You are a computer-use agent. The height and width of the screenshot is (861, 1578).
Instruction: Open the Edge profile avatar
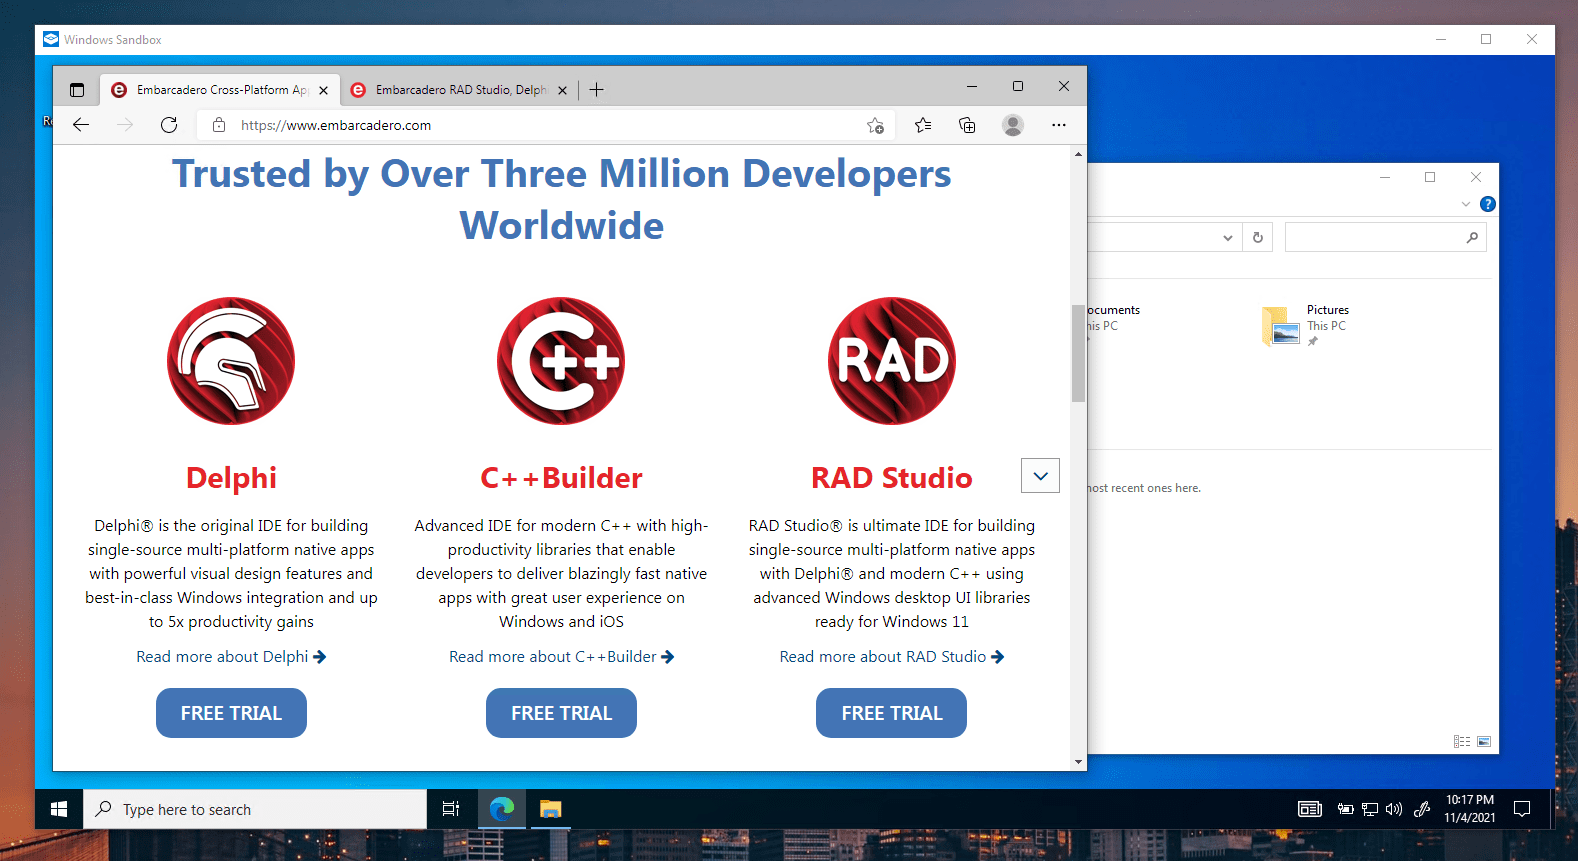1013,125
